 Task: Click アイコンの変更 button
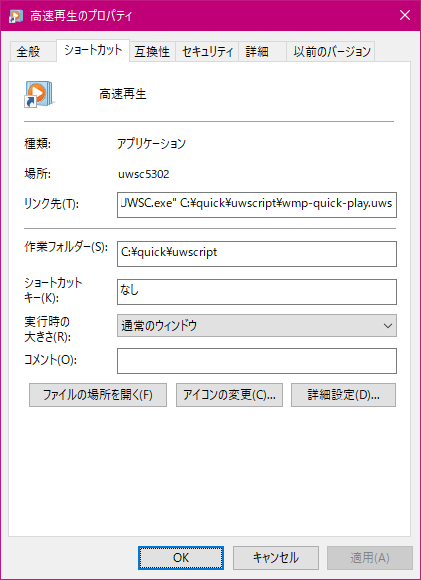[229, 395]
